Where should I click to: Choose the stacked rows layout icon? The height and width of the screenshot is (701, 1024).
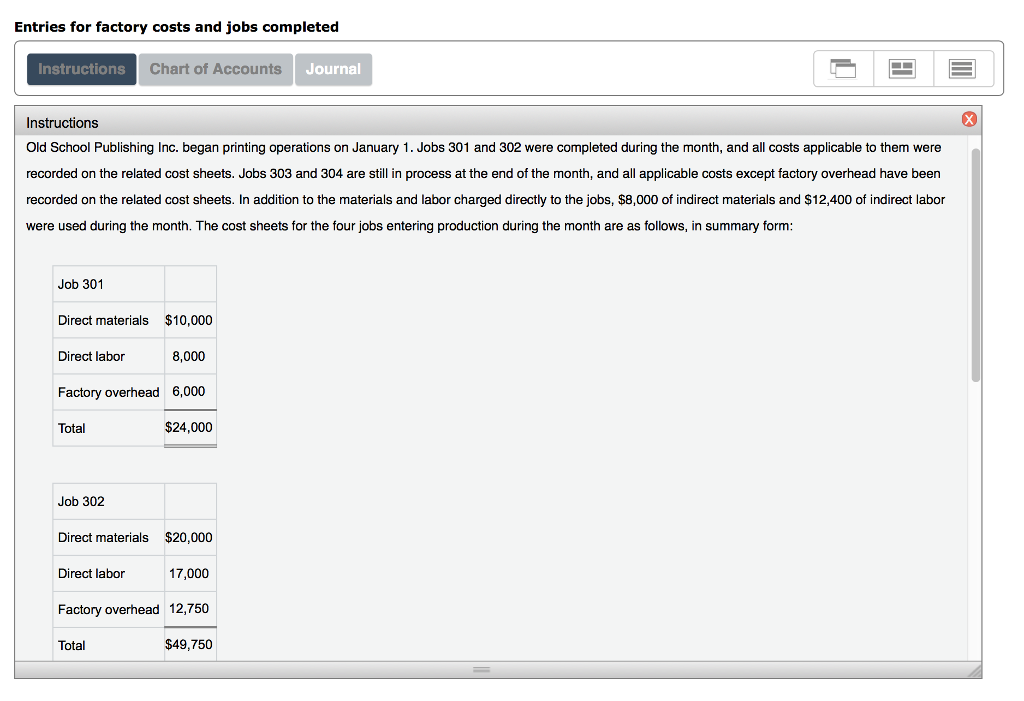click(962, 69)
